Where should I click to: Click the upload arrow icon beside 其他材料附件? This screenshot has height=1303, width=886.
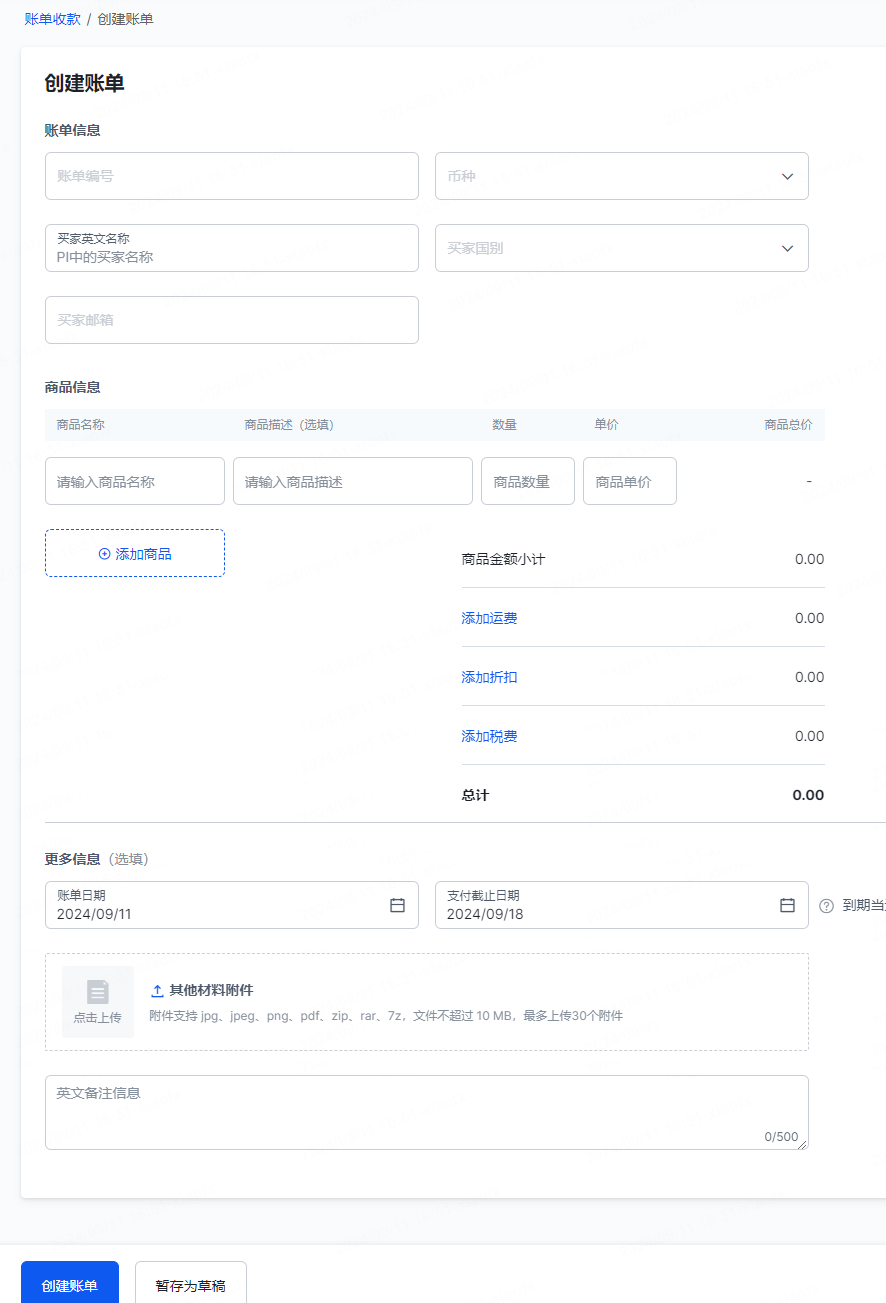tap(157, 990)
